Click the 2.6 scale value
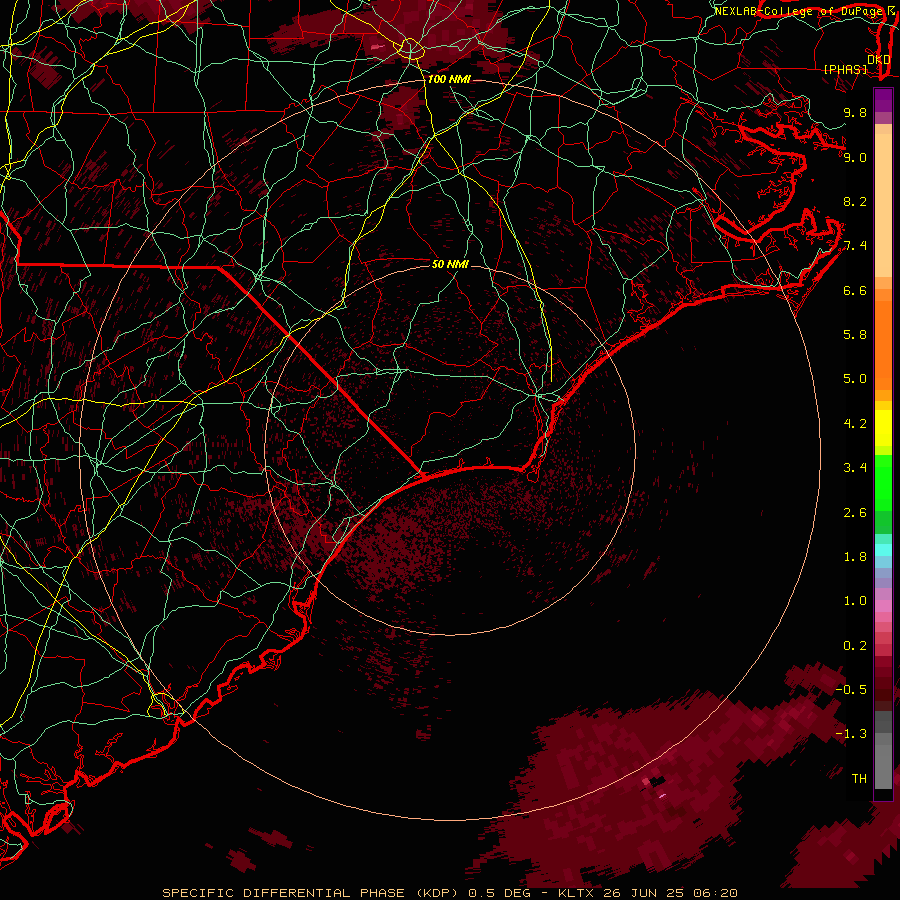The image size is (900, 900). 855,512
